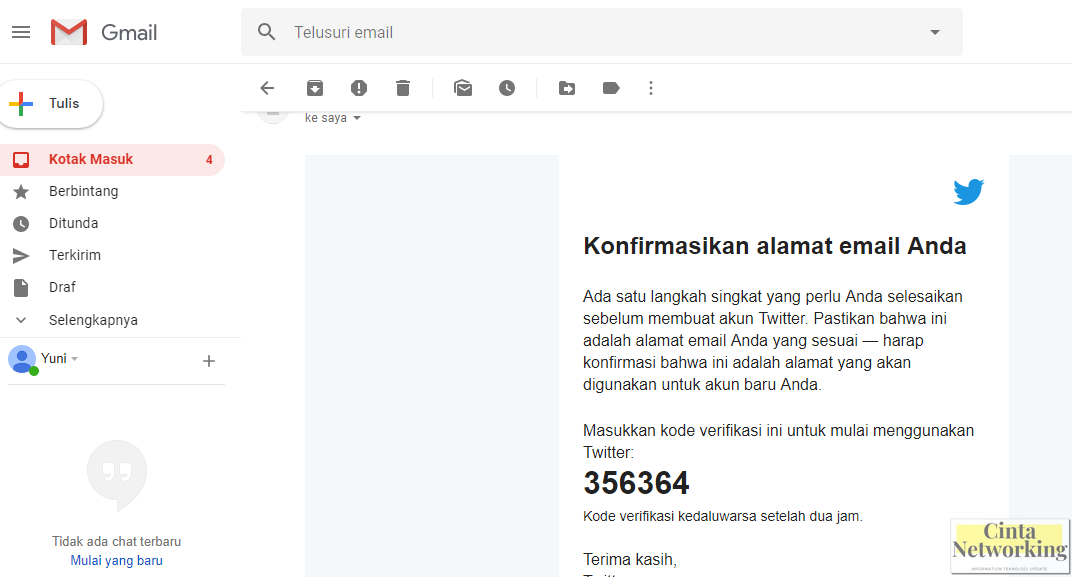This screenshot has height=577, width=1072.
Task: Click the heading Konfirmasikan alamat email Anda
Action: pos(775,246)
